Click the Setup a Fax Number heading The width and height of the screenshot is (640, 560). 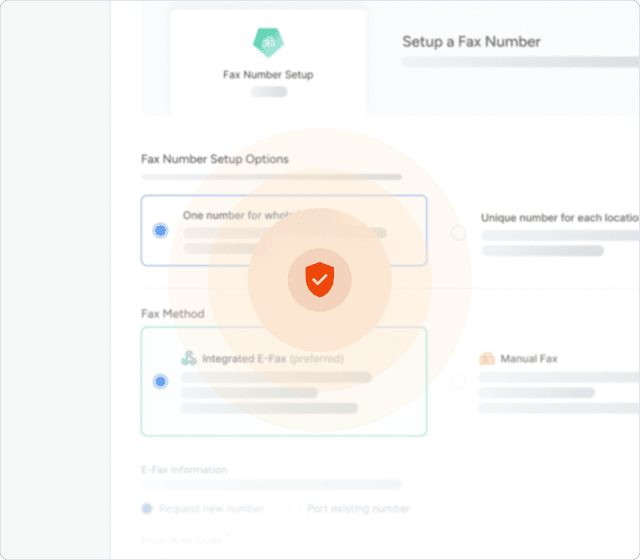click(x=471, y=42)
